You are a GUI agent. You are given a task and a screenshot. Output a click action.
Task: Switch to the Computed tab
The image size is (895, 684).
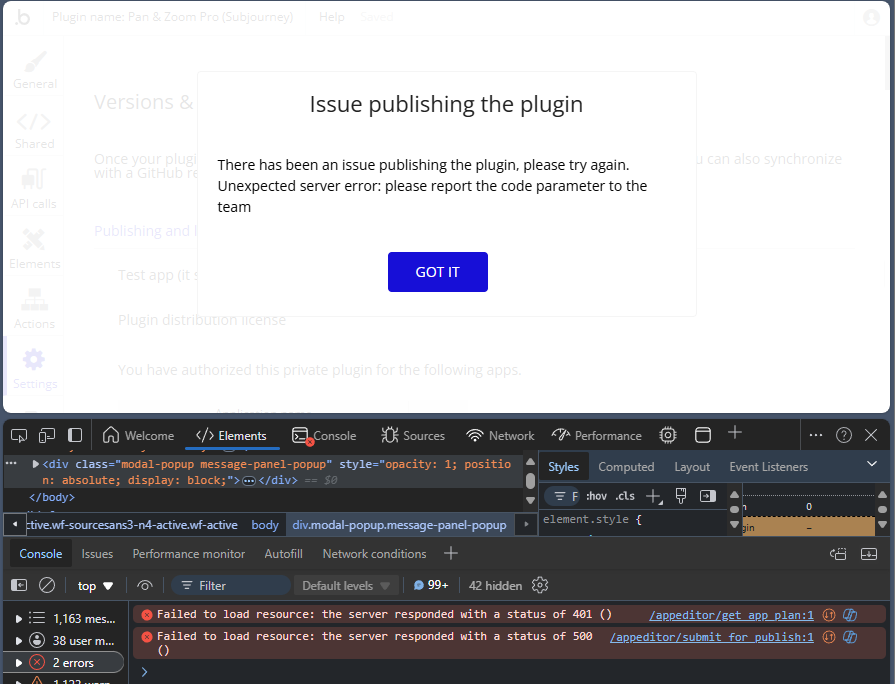point(626,466)
